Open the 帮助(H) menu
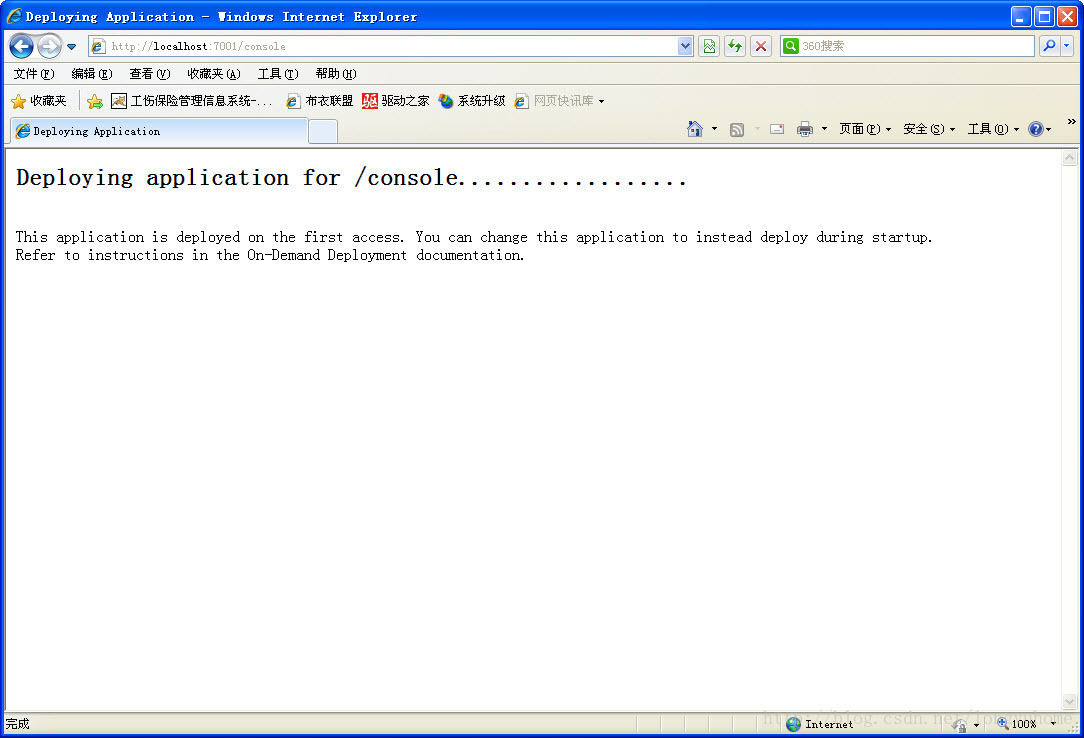This screenshot has width=1084, height=738. coord(336,74)
